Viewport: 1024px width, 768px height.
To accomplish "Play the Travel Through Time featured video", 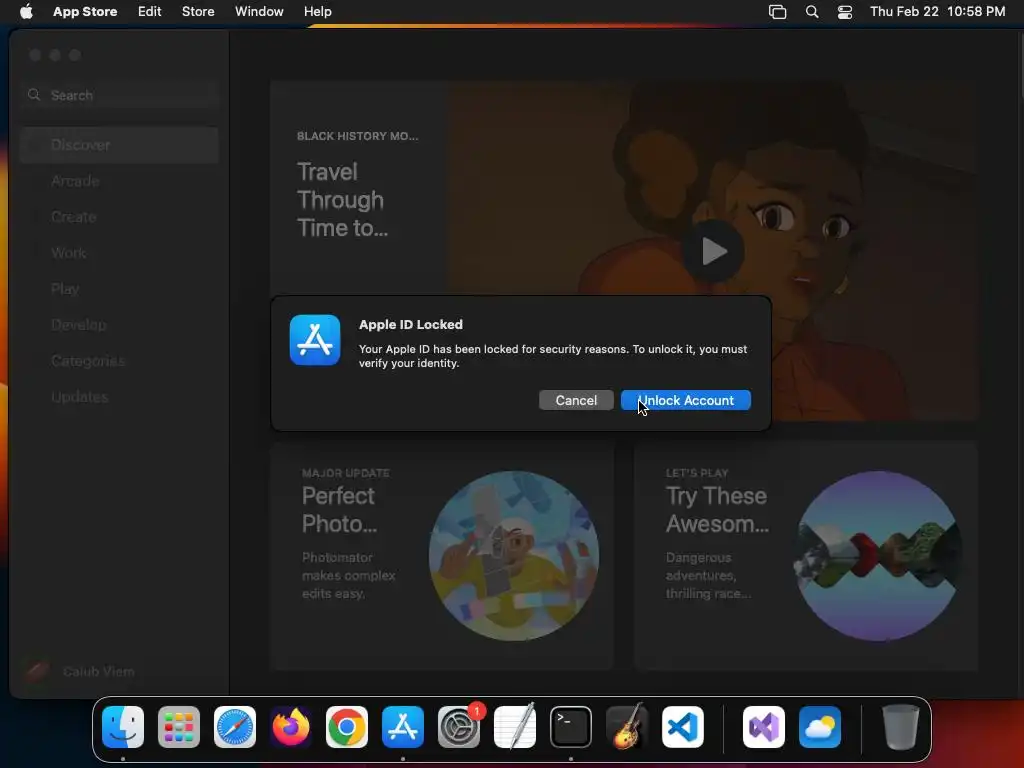I will [713, 251].
